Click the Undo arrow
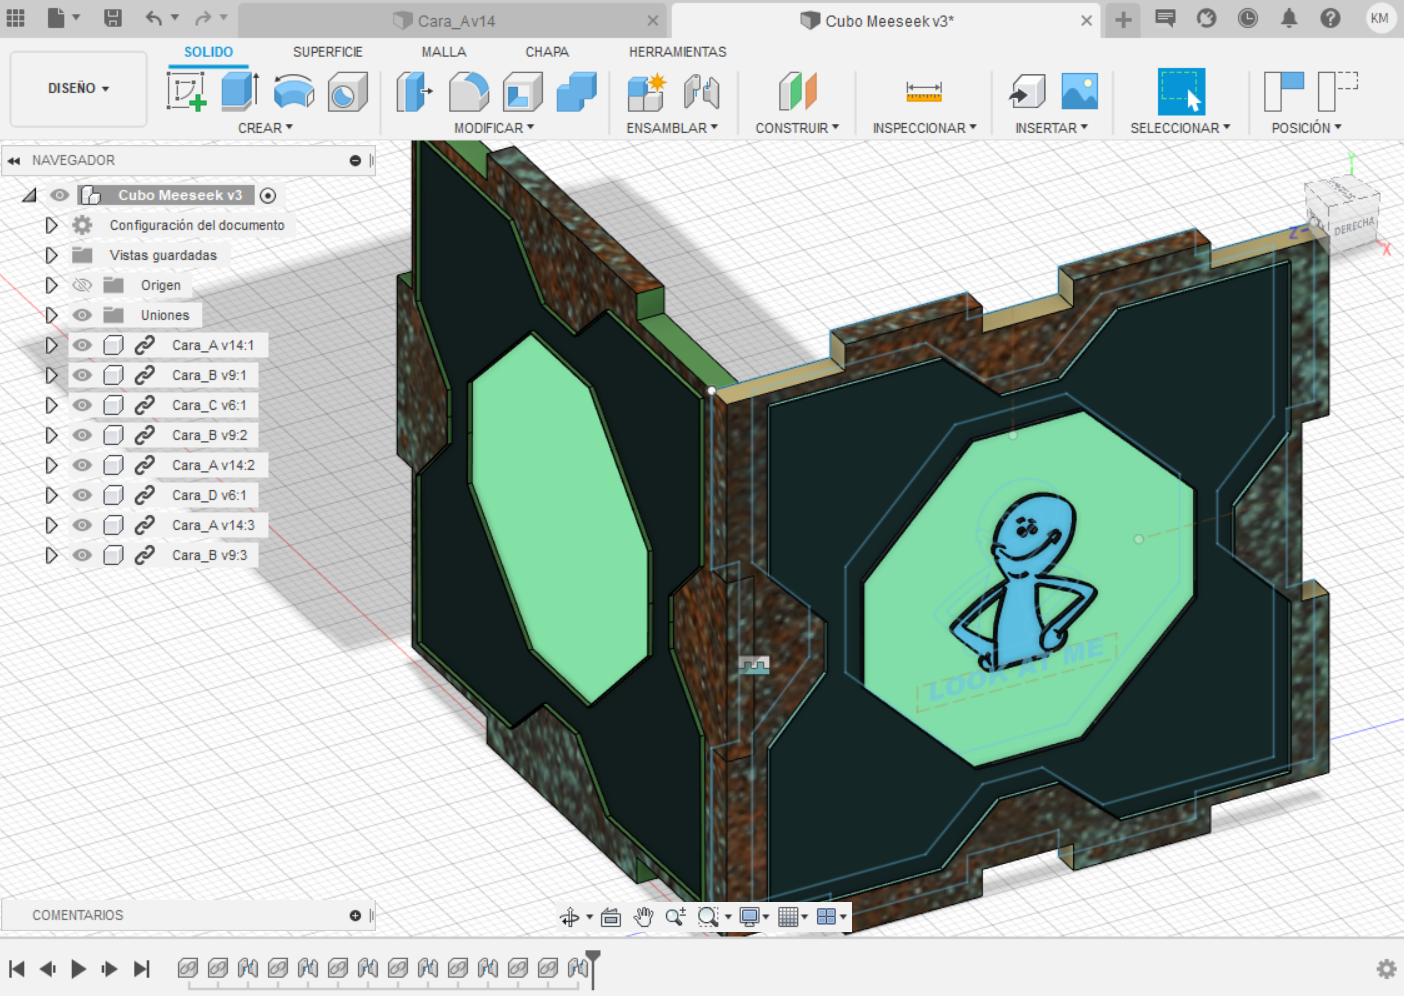The image size is (1404, 996). coord(153,18)
